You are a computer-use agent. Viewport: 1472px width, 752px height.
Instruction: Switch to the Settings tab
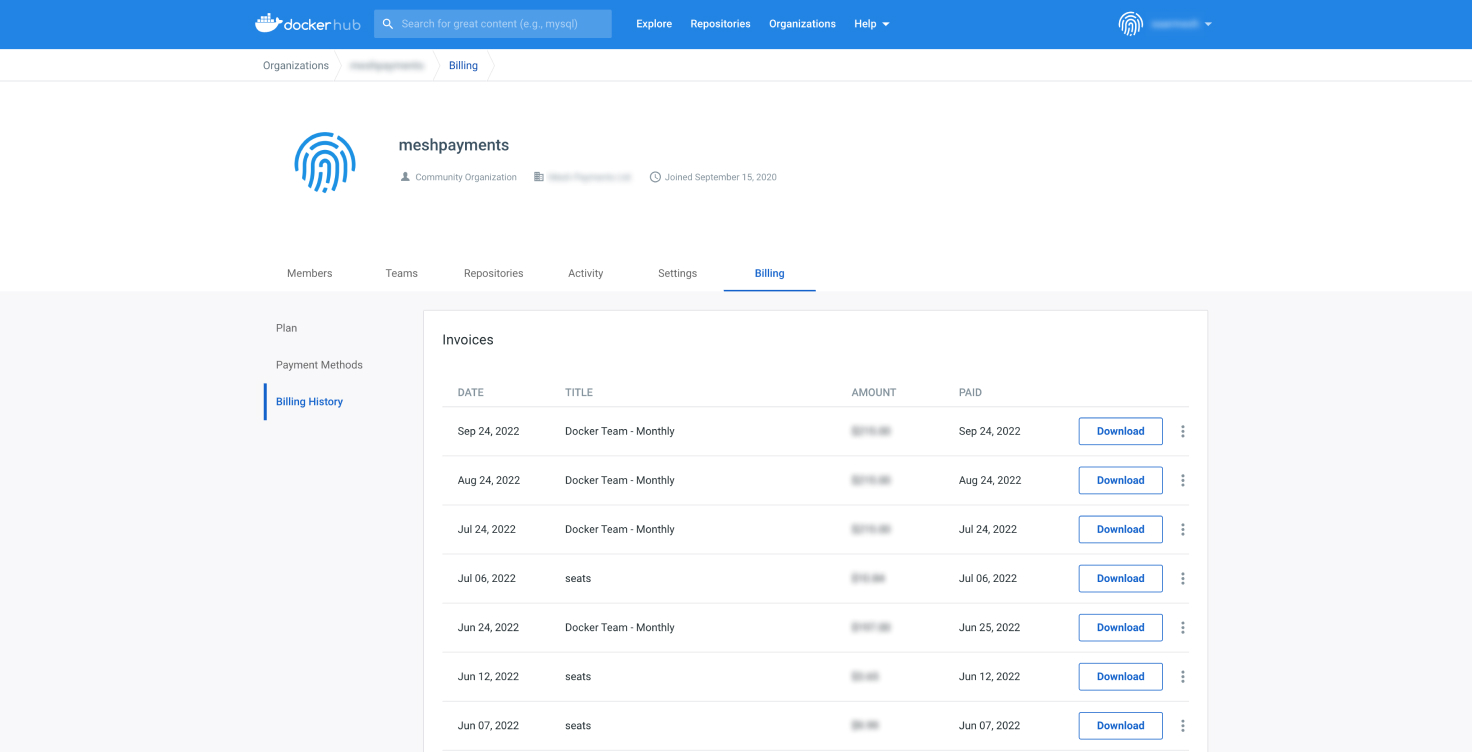pyautogui.click(x=677, y=273)
